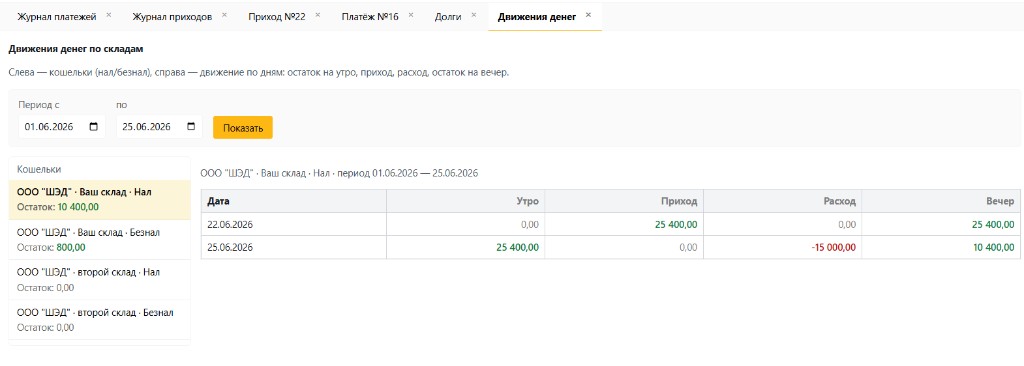Click Расход value 0,00 on 22.06.2026
1024x366 pixels.
pos(846,224)
